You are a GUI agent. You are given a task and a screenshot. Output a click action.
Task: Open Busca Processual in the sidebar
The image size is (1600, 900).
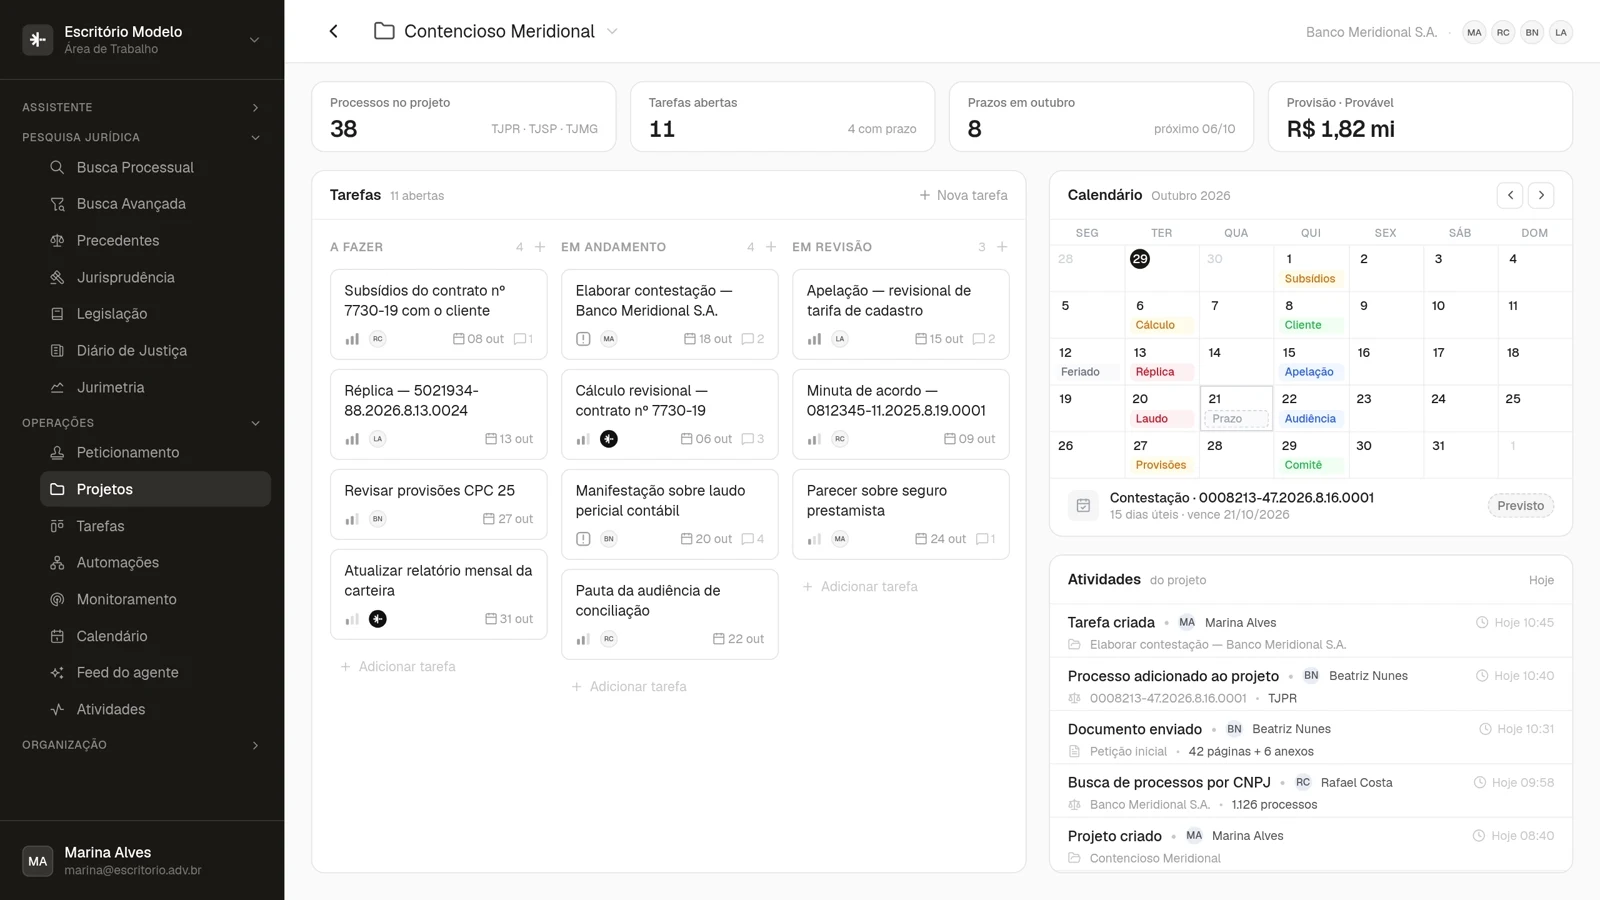point(155,167)
